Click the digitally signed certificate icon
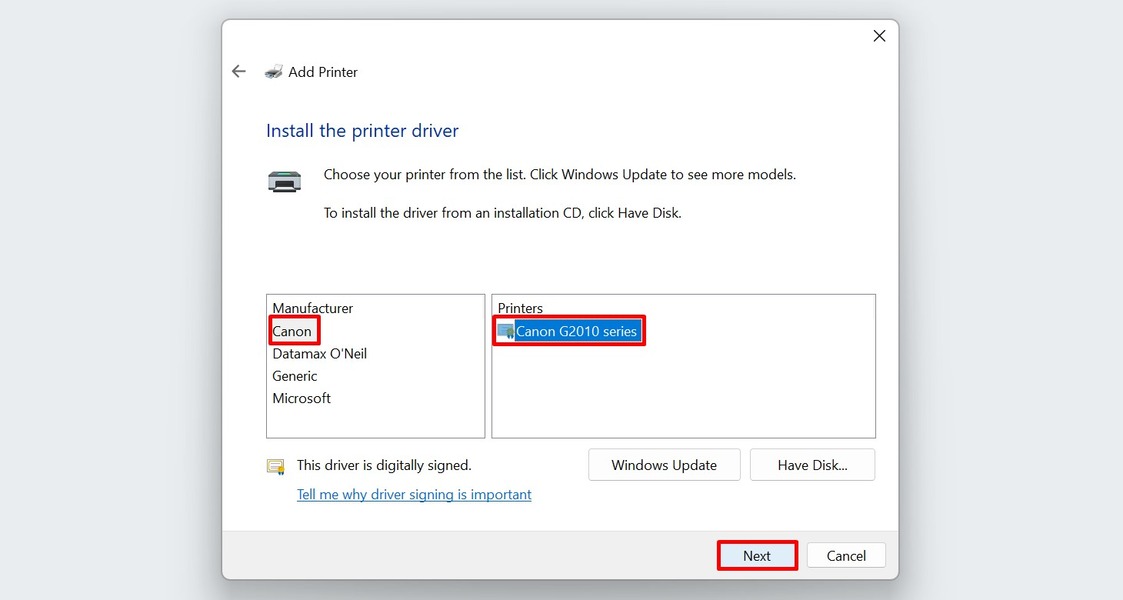The width and height of the screenshot is (1123, 600). [275, 465]
